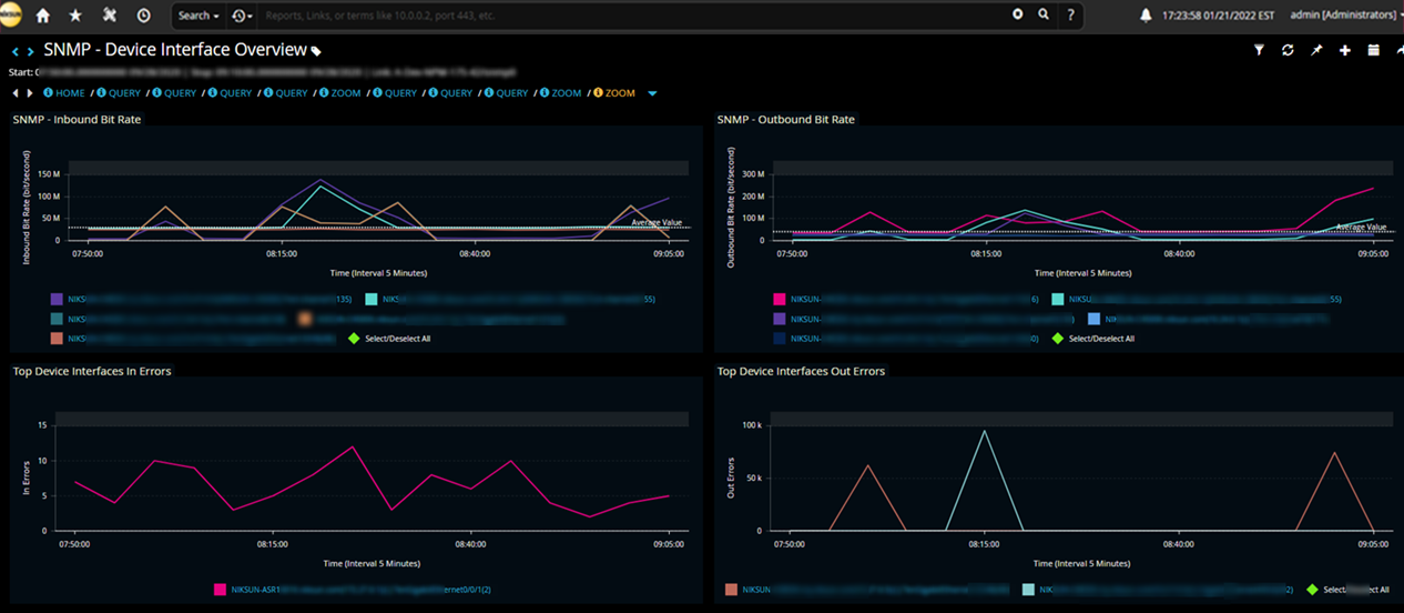This screenshot has height=613, width=1404.
Task: Click the purple swatch in Outbound Bit Rate legend
Action: (779, 319)
